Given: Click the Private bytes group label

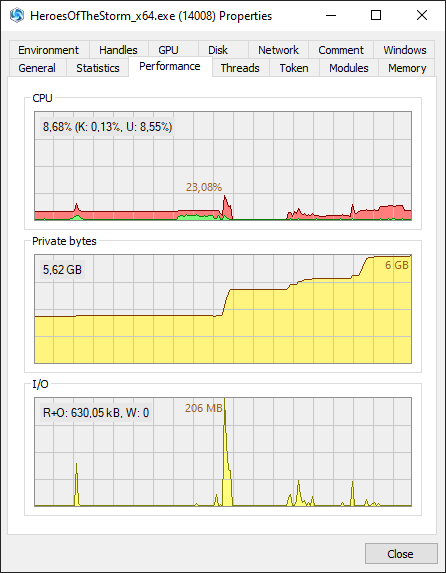Looking at the screenshot, I should pos(64,241).
